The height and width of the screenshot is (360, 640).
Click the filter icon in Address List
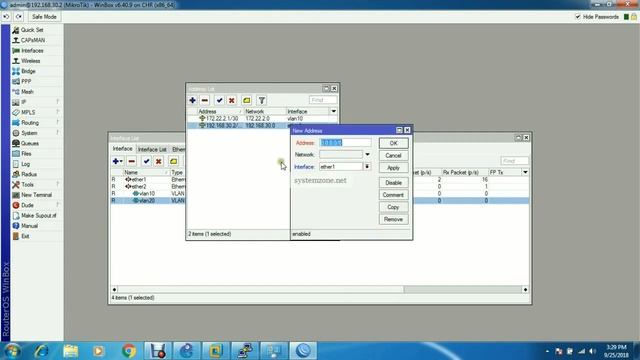point(262,100)
